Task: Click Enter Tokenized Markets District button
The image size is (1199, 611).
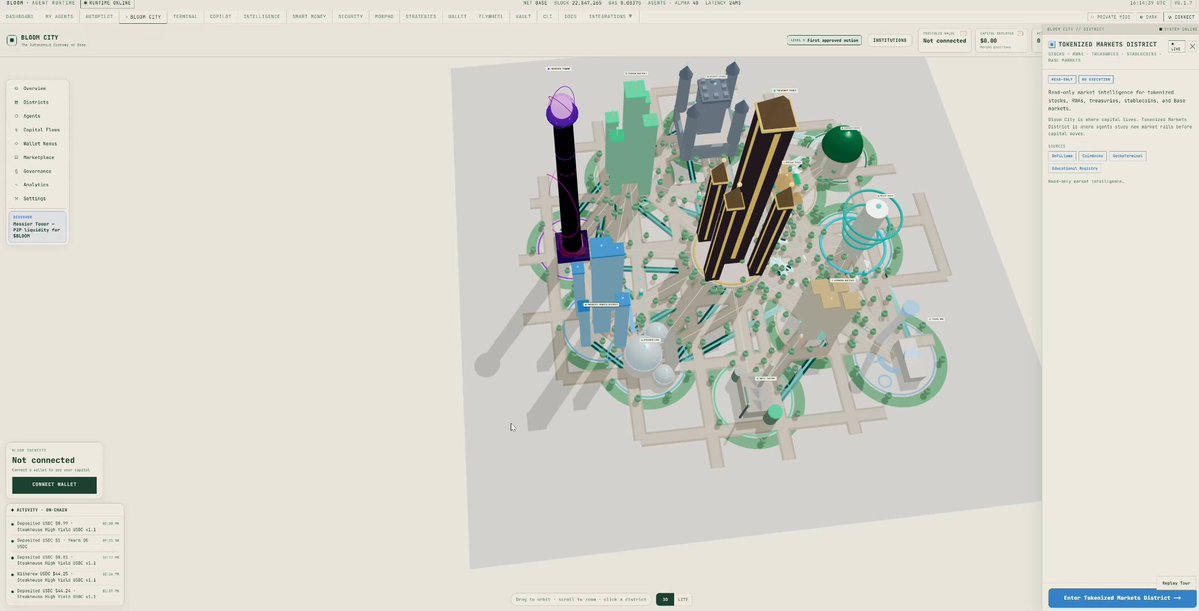Action: [1121, 598]
